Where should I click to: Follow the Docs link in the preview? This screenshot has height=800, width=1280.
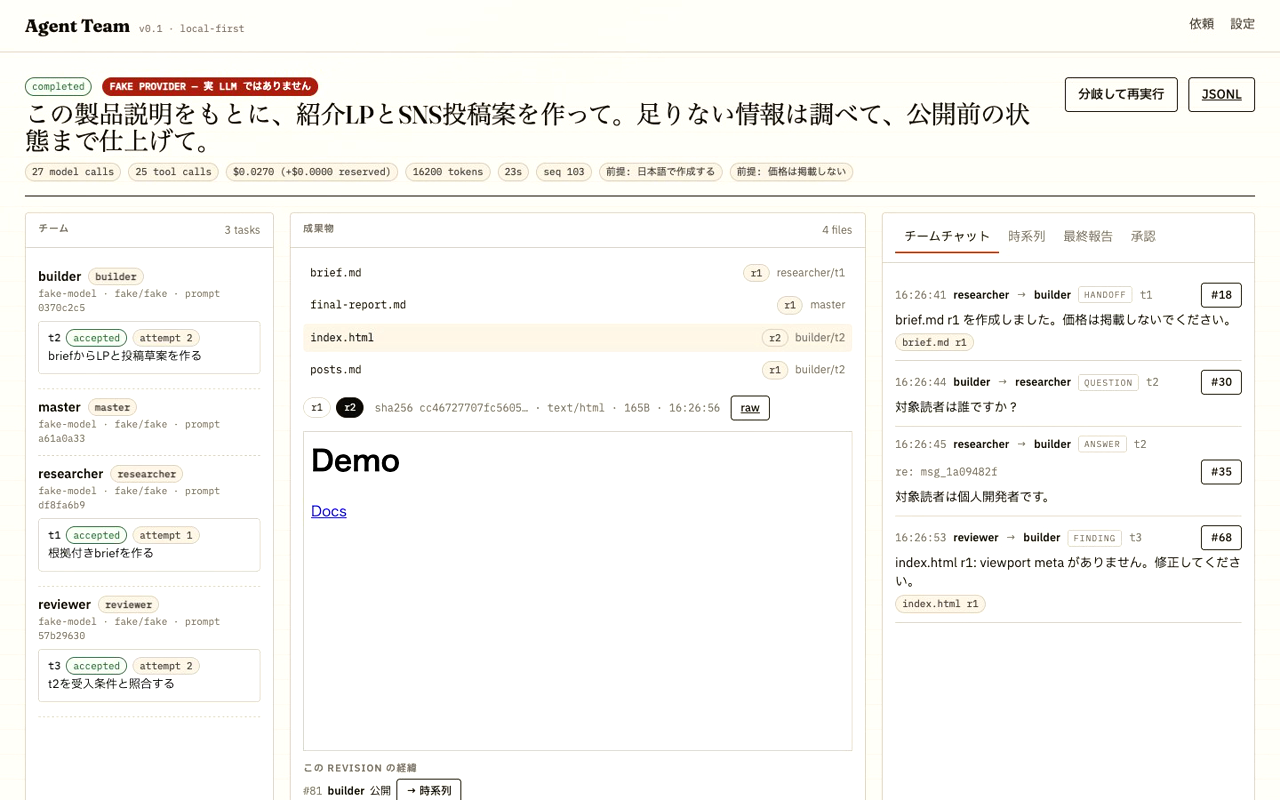(x=328, y=511)
